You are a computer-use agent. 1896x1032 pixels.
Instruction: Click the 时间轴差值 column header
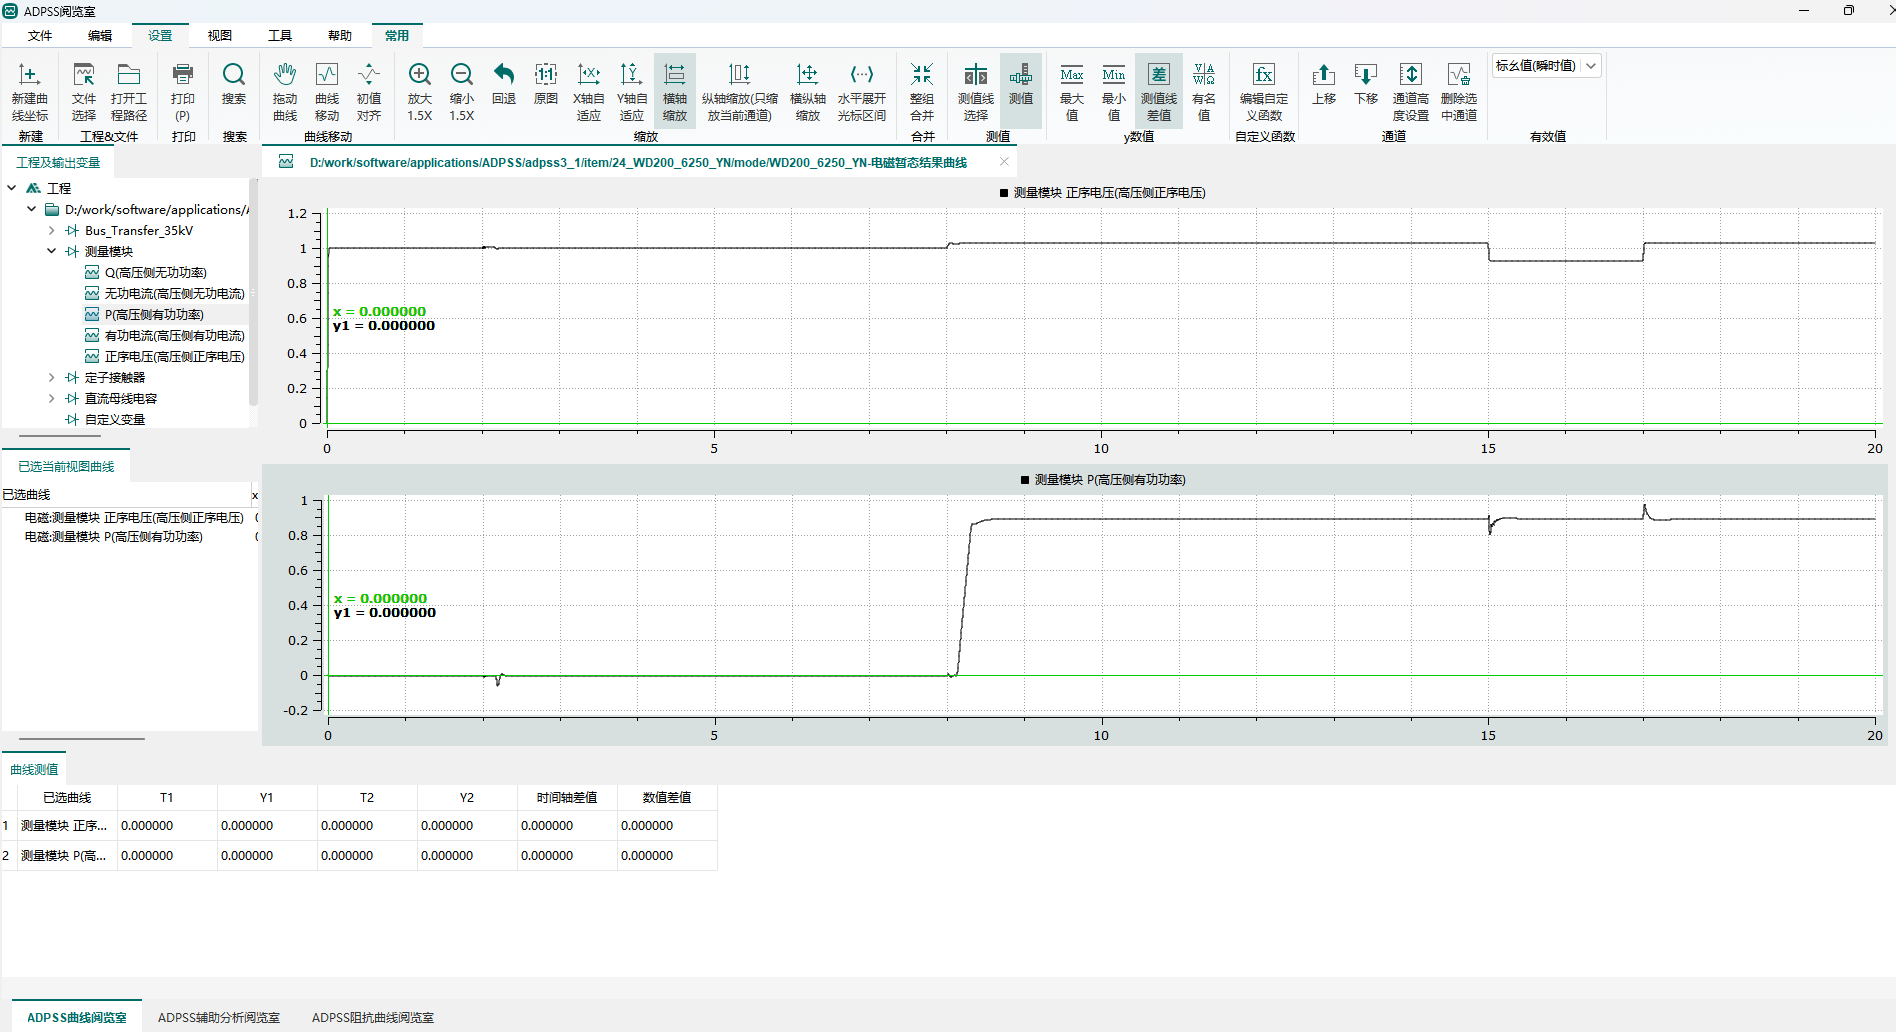point(566,797)
